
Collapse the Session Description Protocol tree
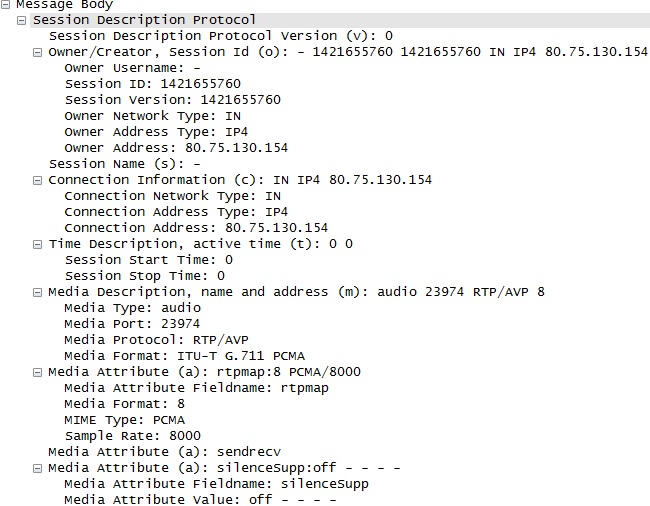pyautogui.click(x=21, y=20)
